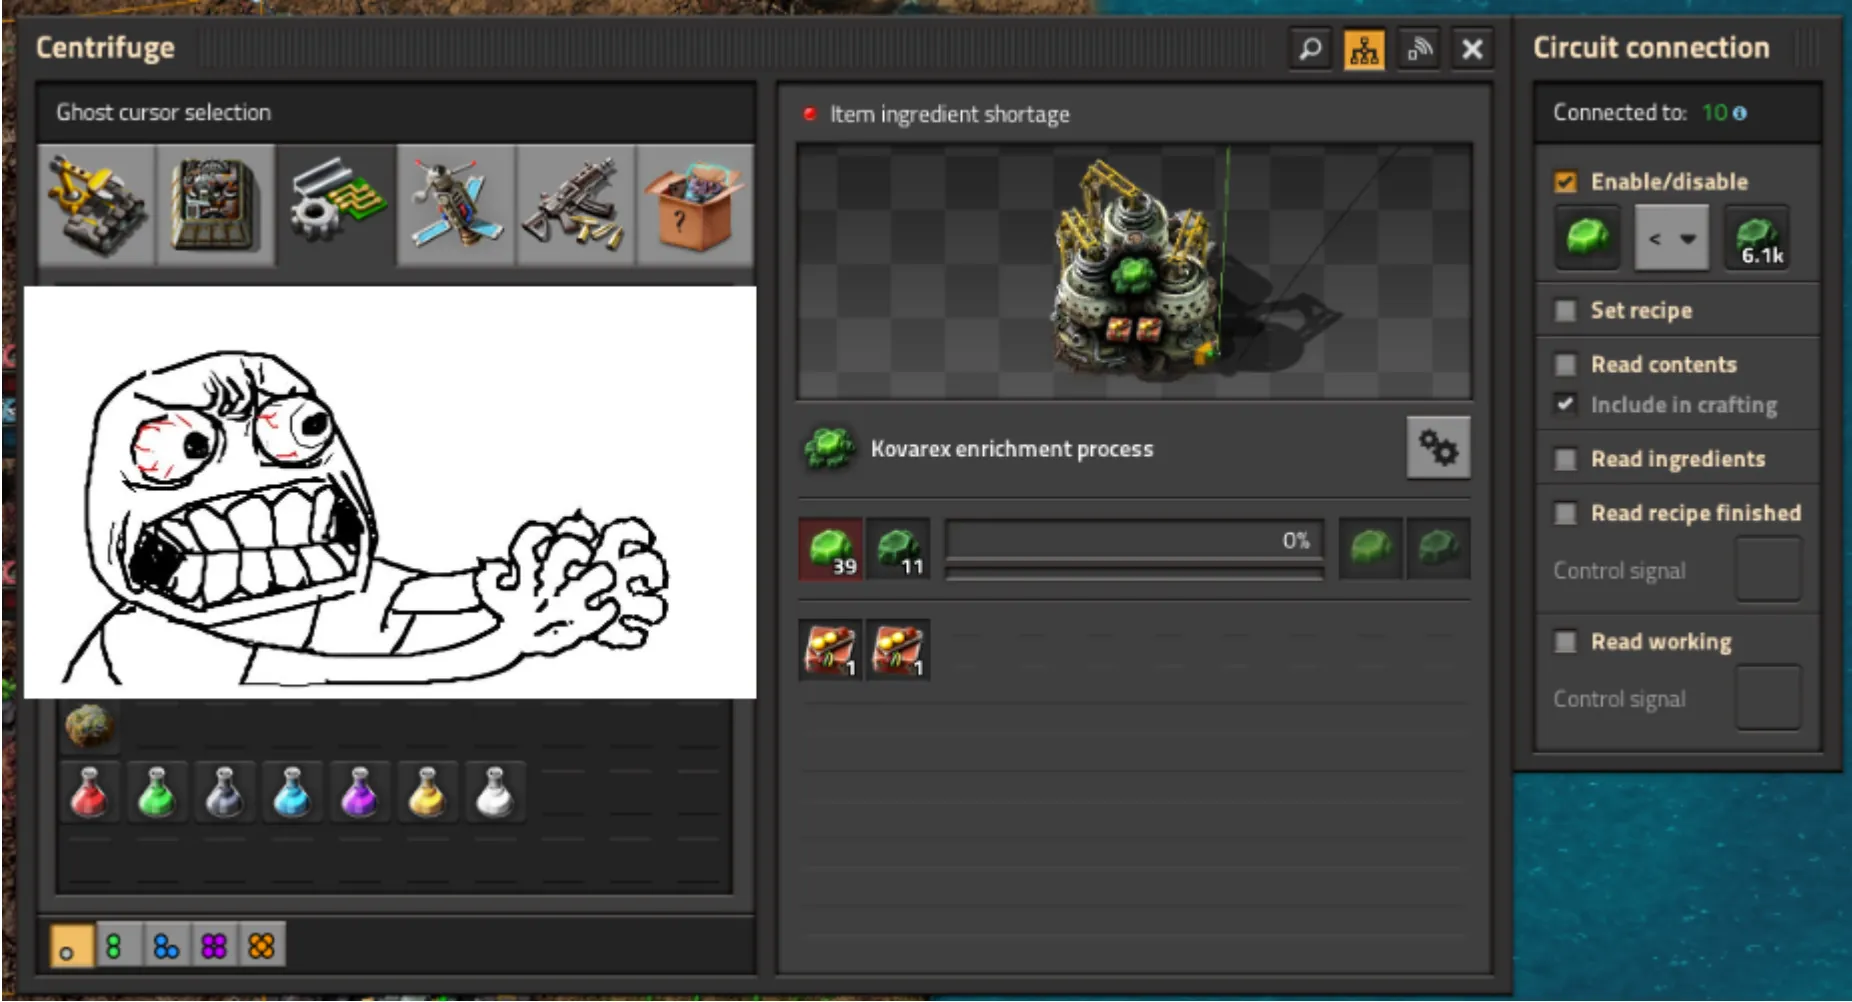Viewport: 1852px width, 1002px height.
Task: Open the search magnifier in Centrifuge title bar
Action: click(x=1310, y=49)
